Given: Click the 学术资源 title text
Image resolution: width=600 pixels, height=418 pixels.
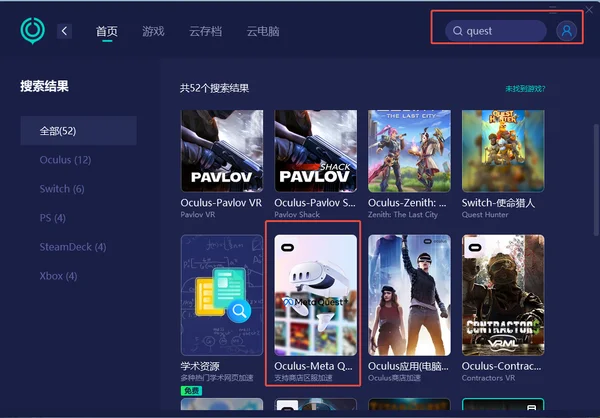Looking at the screenshot, I should point(200,366).
